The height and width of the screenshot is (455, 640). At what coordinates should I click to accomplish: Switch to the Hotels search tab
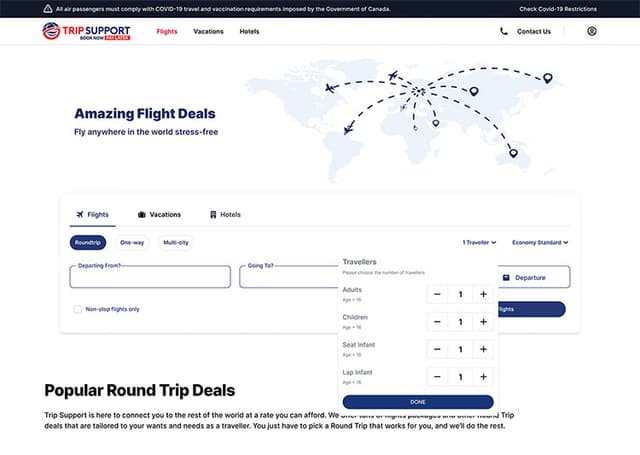[225, 215]
